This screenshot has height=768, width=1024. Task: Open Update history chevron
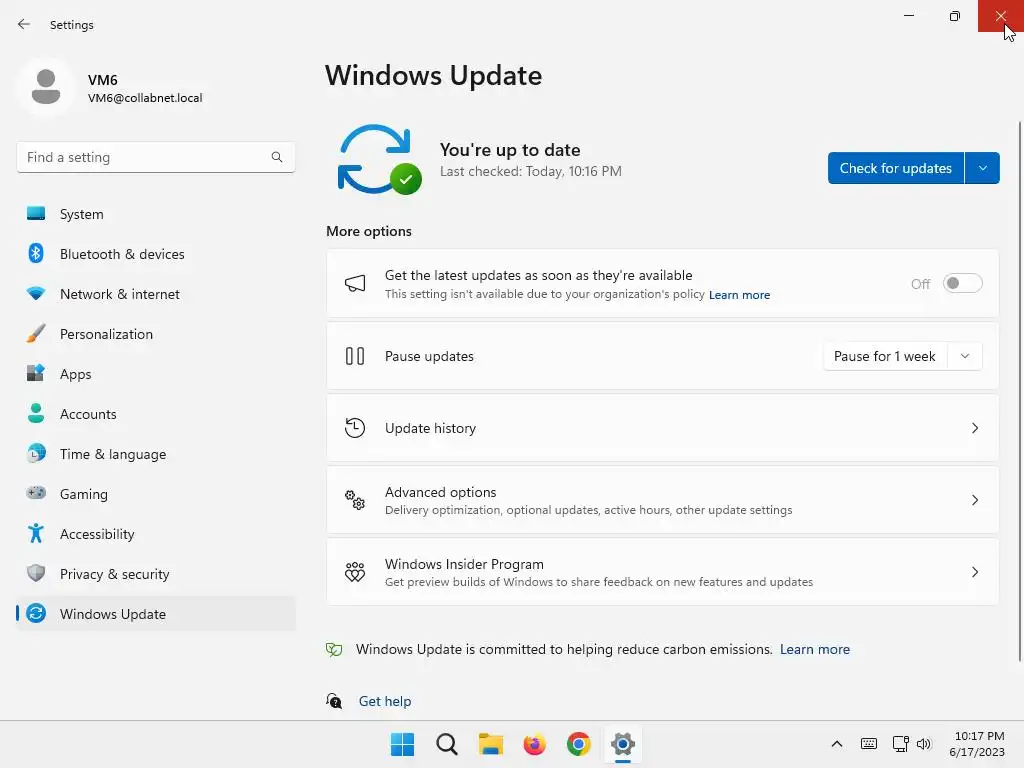[974, 428]
